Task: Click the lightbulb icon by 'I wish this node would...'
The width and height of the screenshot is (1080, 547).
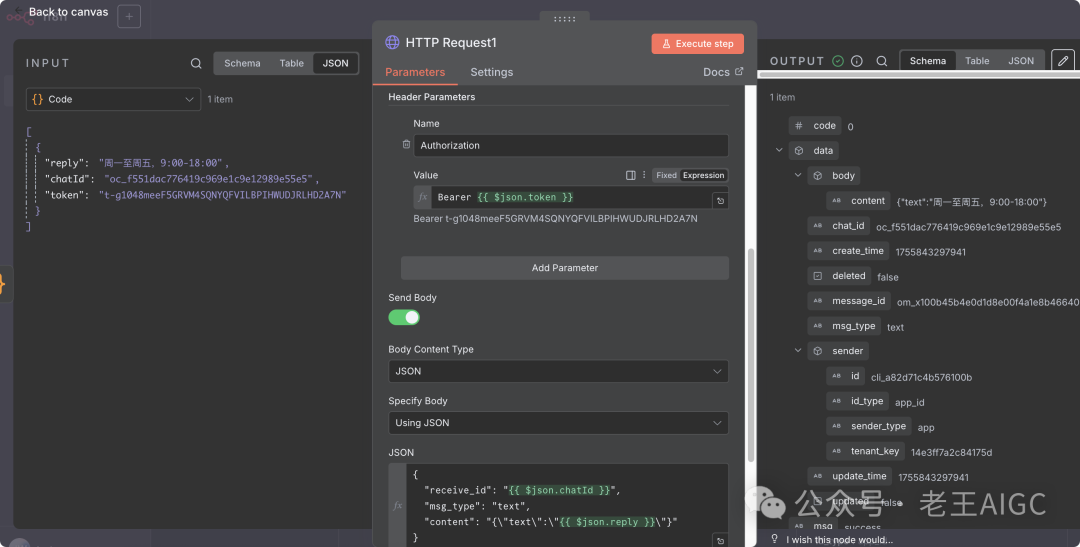Action: [x=775, y=539]
